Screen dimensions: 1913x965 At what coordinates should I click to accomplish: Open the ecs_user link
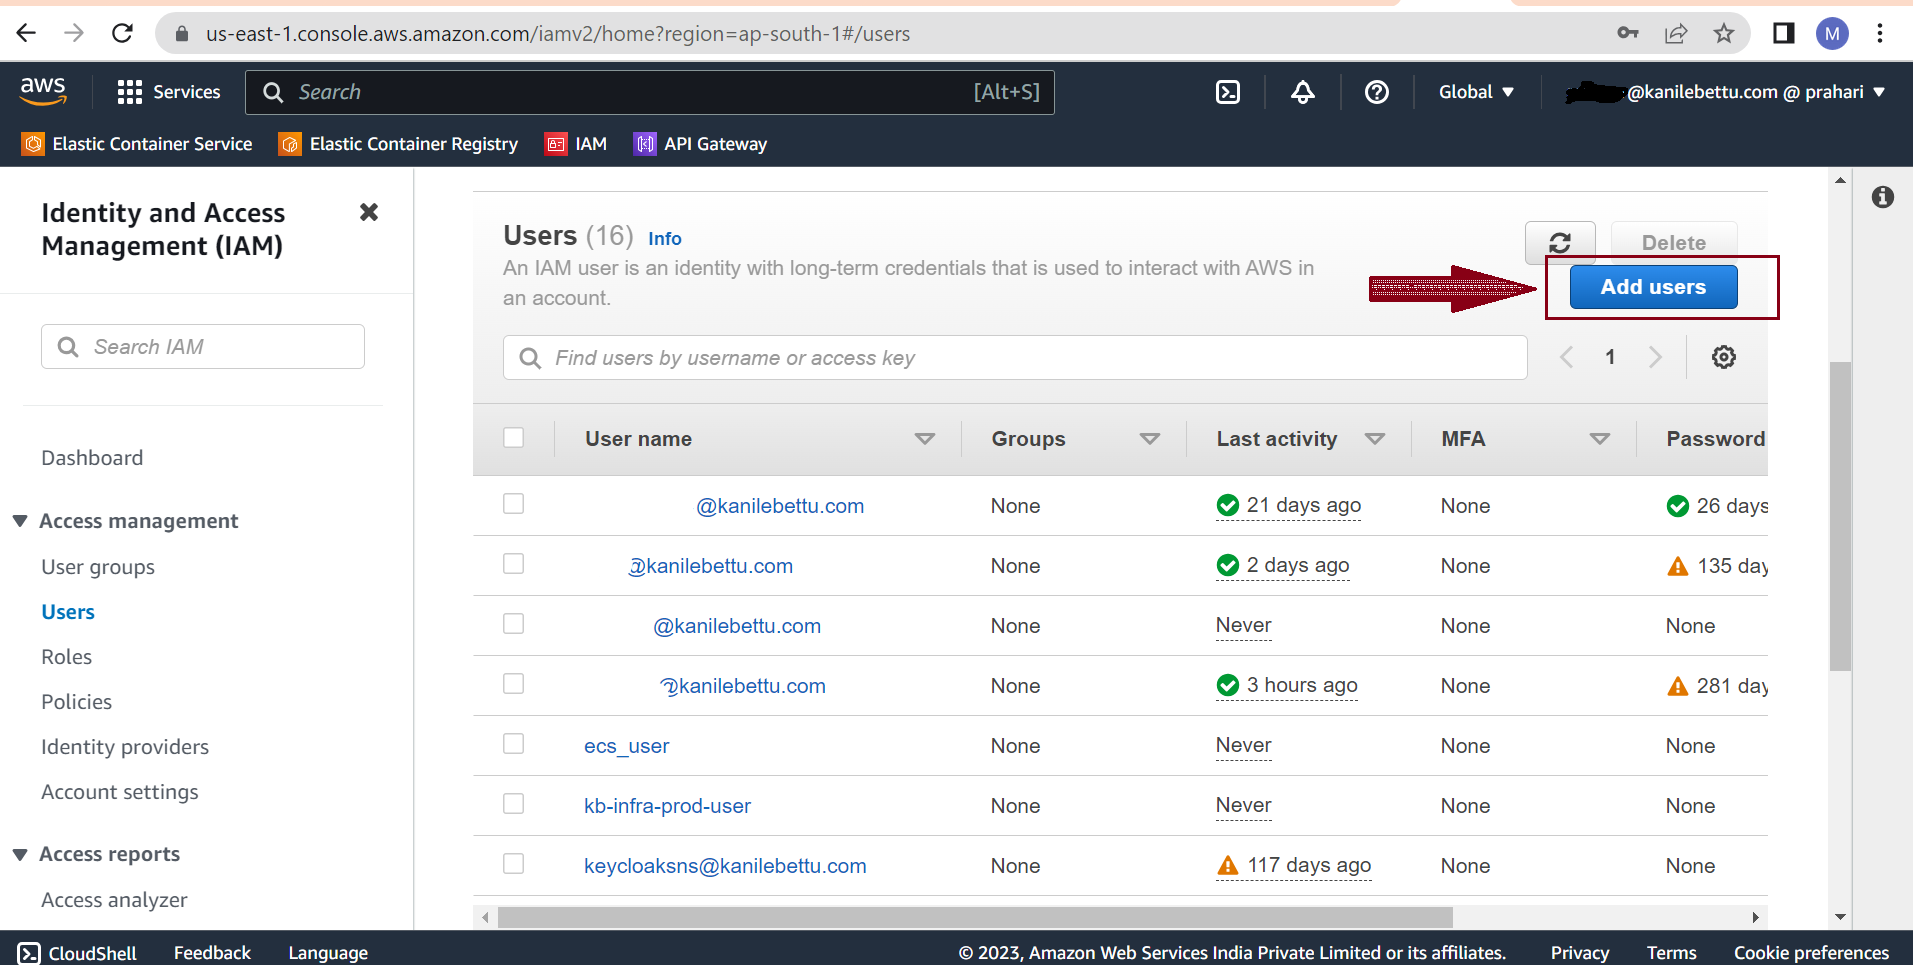tap(626, 746)
